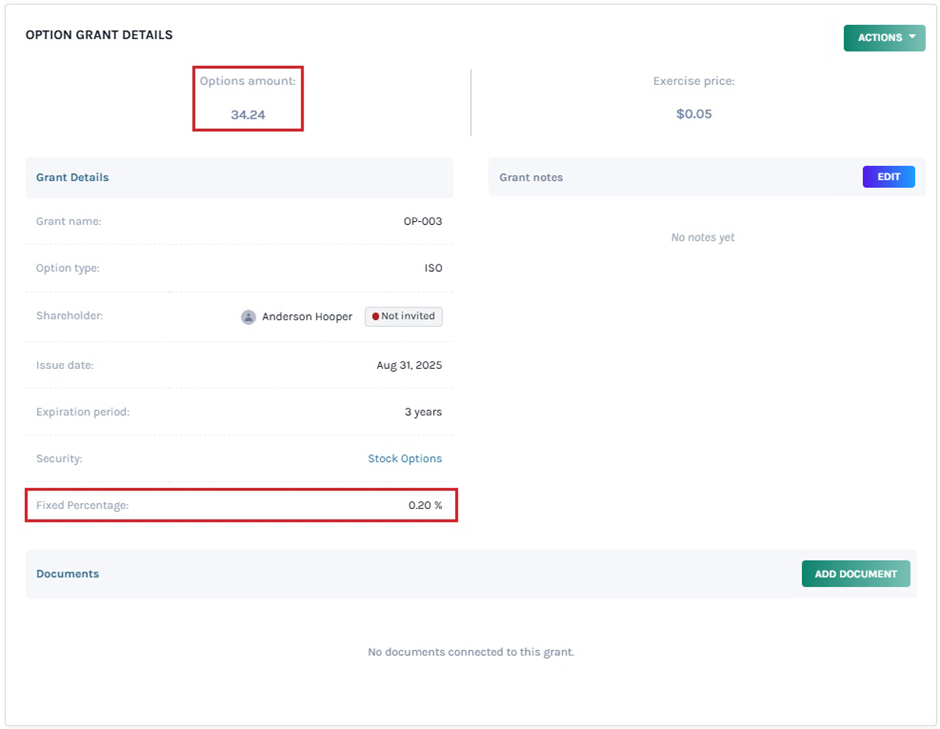Click the grant name value OP-003
The image size is (940, 729).
coord(422,221)
